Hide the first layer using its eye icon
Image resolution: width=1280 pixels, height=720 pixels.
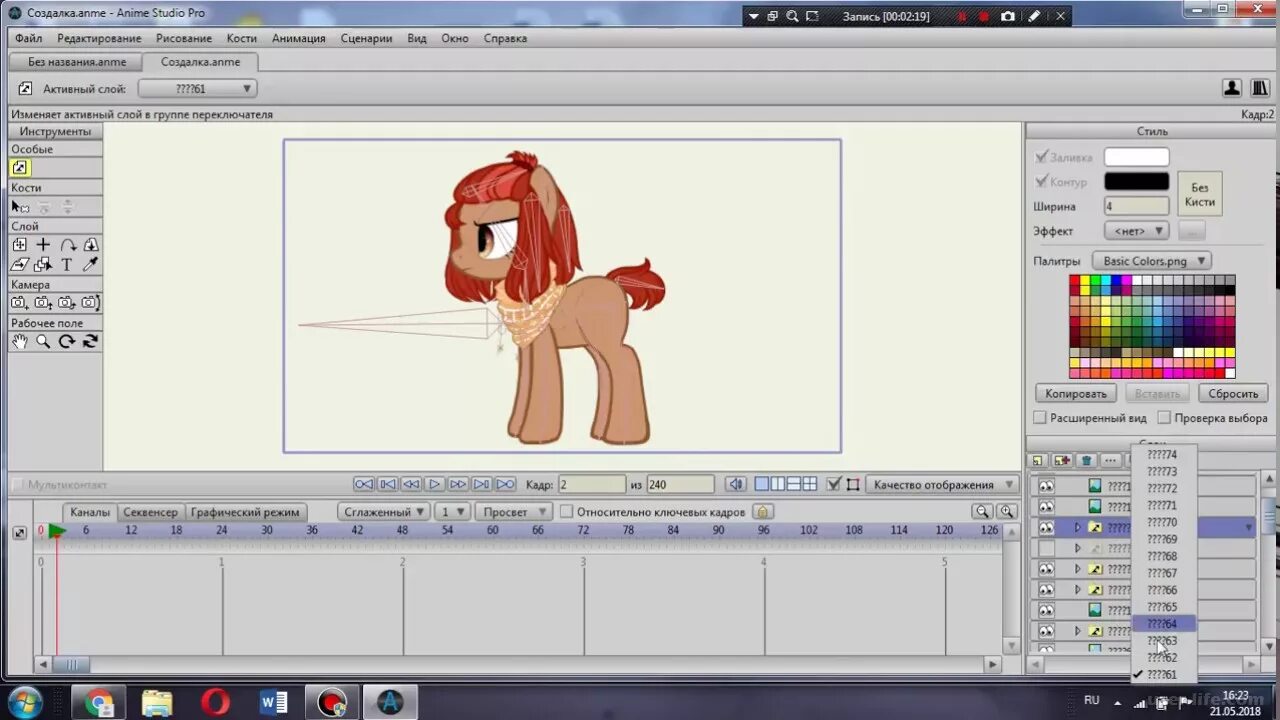1046,486
